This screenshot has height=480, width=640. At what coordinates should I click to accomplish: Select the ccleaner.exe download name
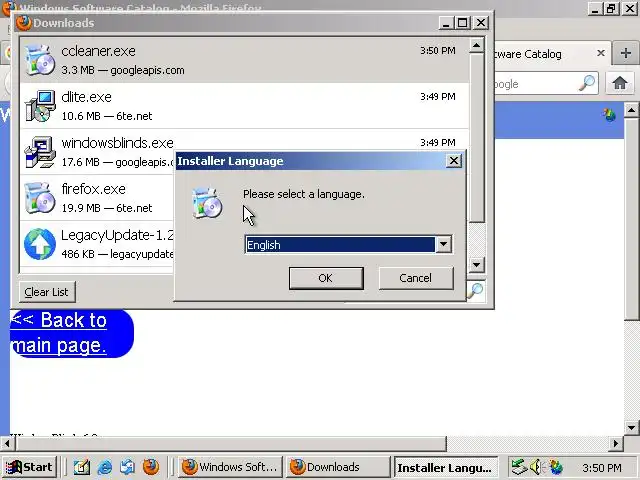[98, 51]
